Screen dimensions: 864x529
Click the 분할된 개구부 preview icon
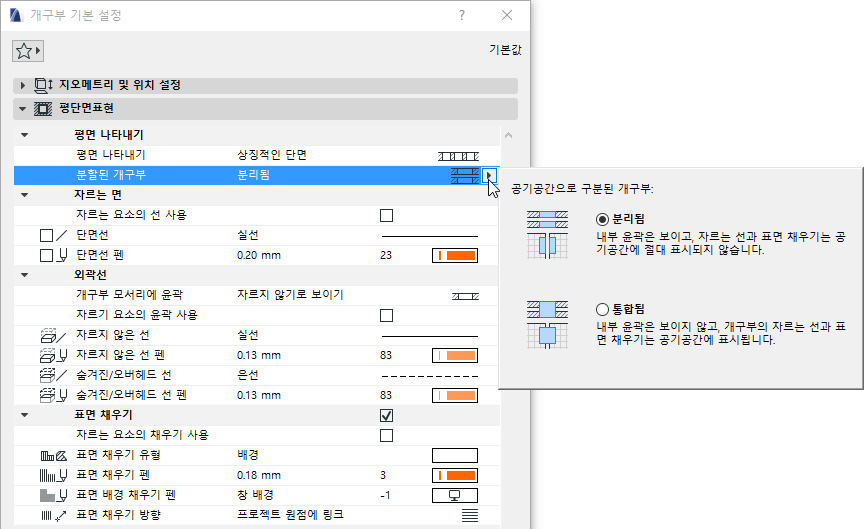(465, 176)
